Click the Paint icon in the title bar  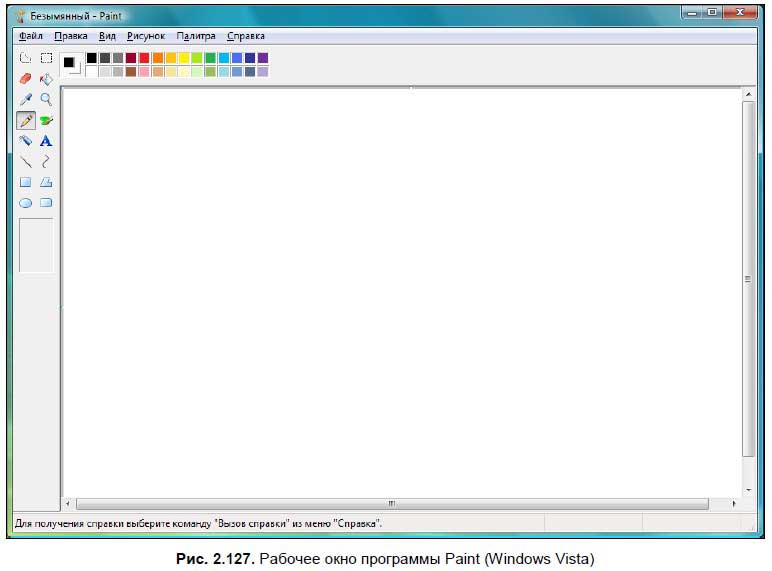[20, 16]
